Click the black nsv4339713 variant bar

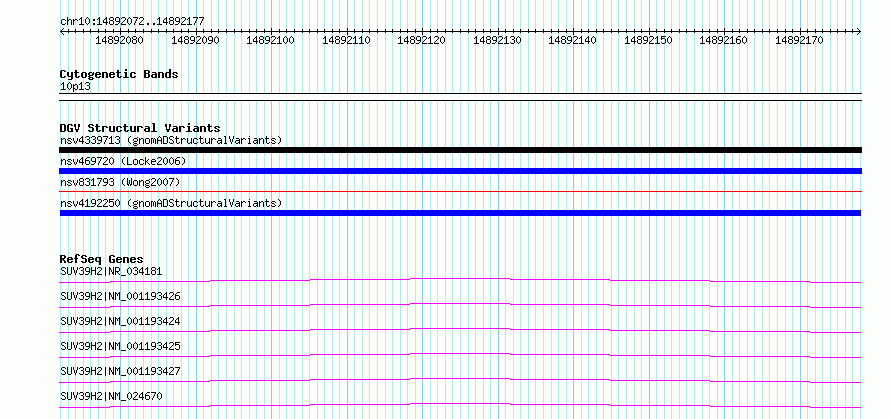[x=460, y=150]
